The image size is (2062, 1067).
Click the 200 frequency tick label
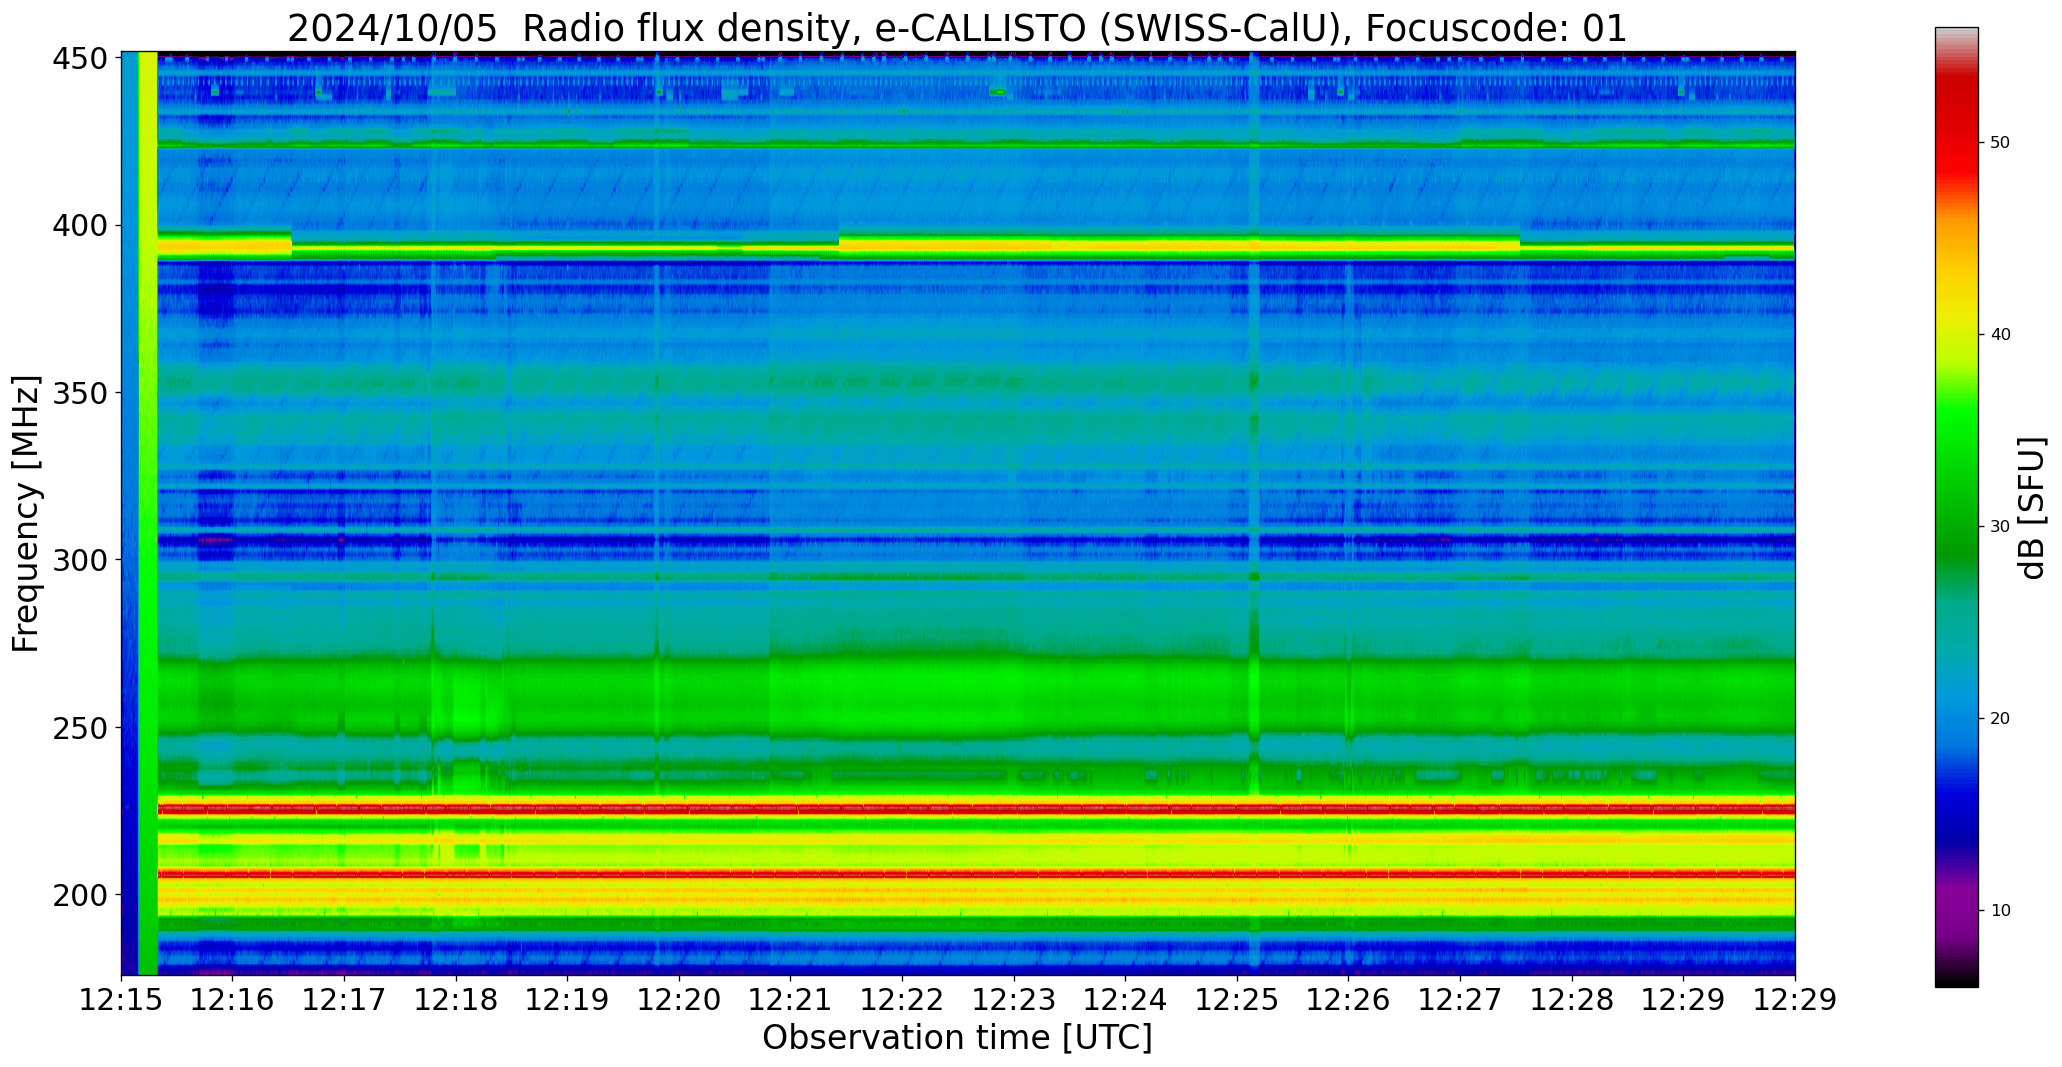pyautogui.click(x=79, y=895)
